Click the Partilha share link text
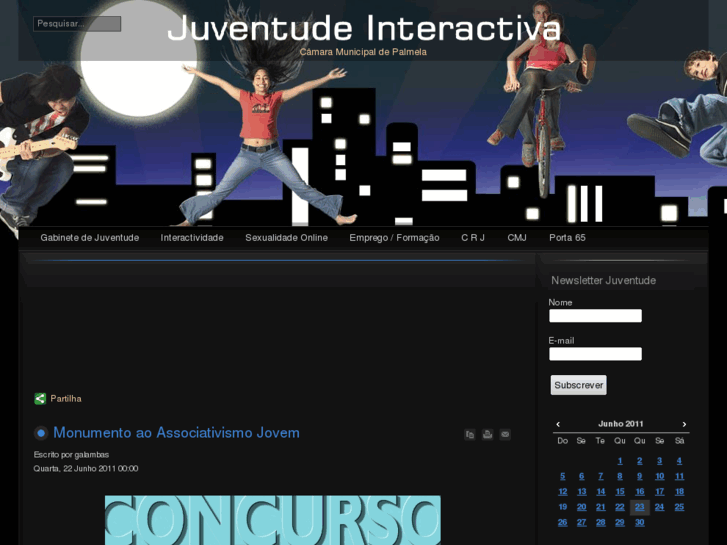The image size is (727, 545). (x=66, y=398)
